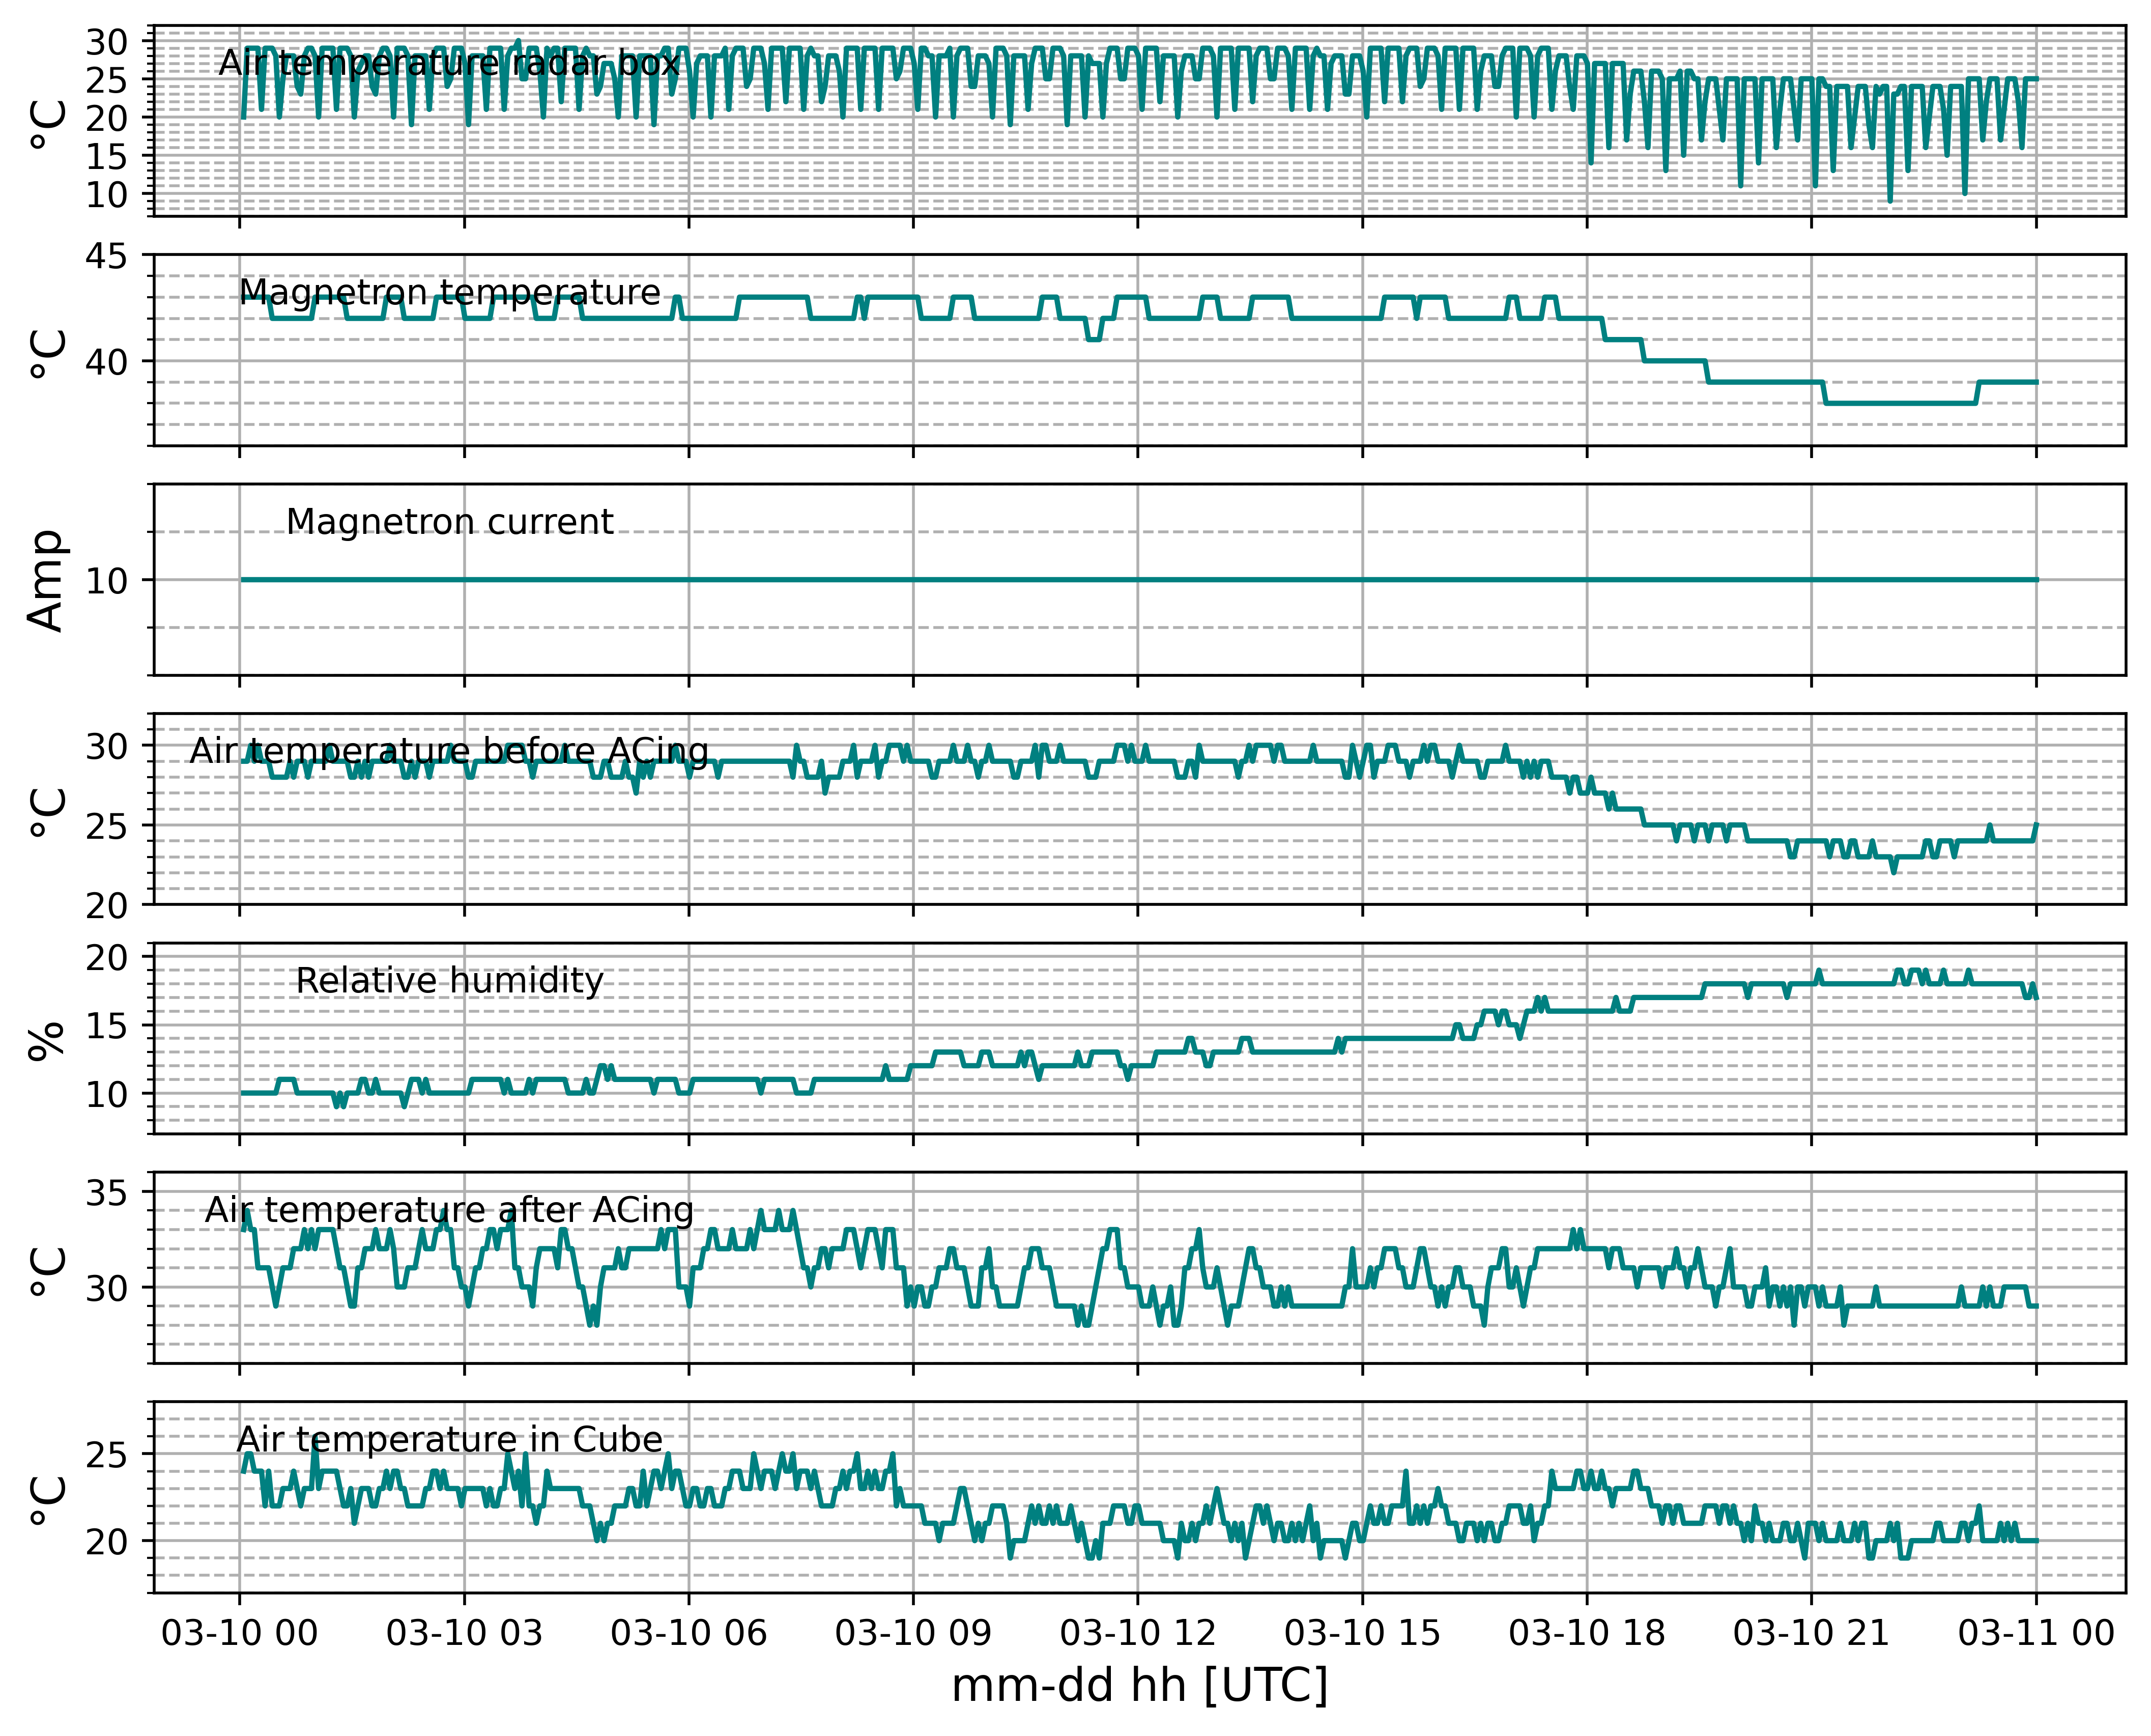Click the 'Air temperature before ACing' title
Image resolution: width=2151 pixels, height=1736 pixels.
coord(449,750)
